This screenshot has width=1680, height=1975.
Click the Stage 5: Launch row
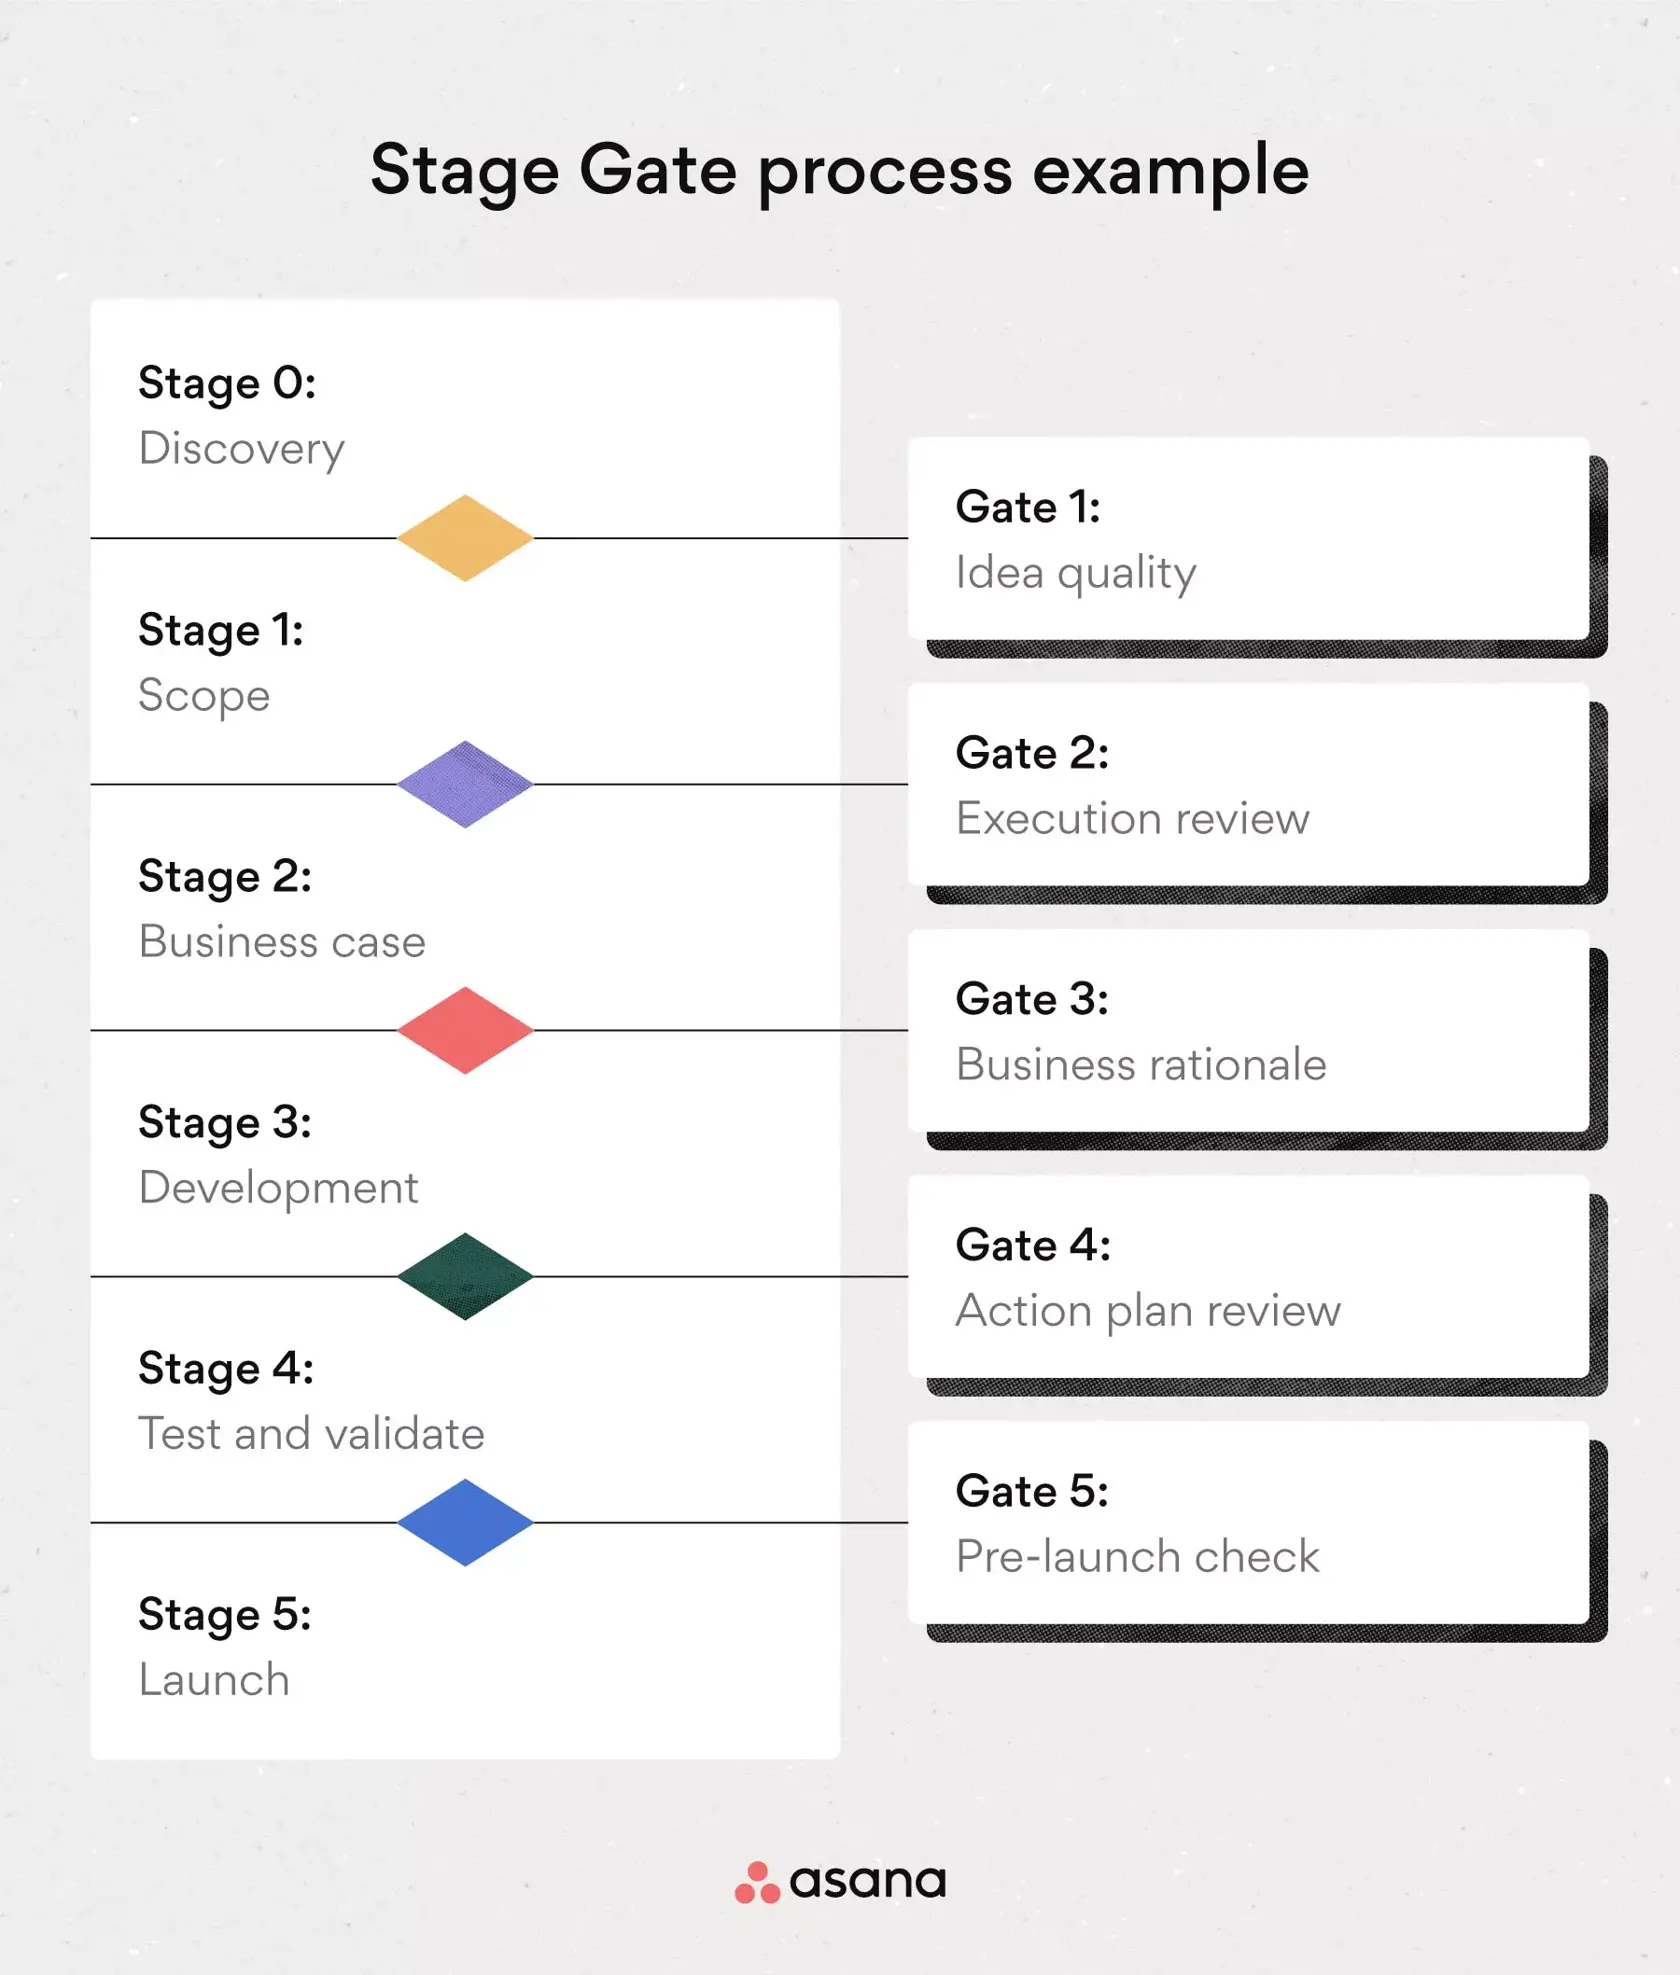click(465, 1646)
